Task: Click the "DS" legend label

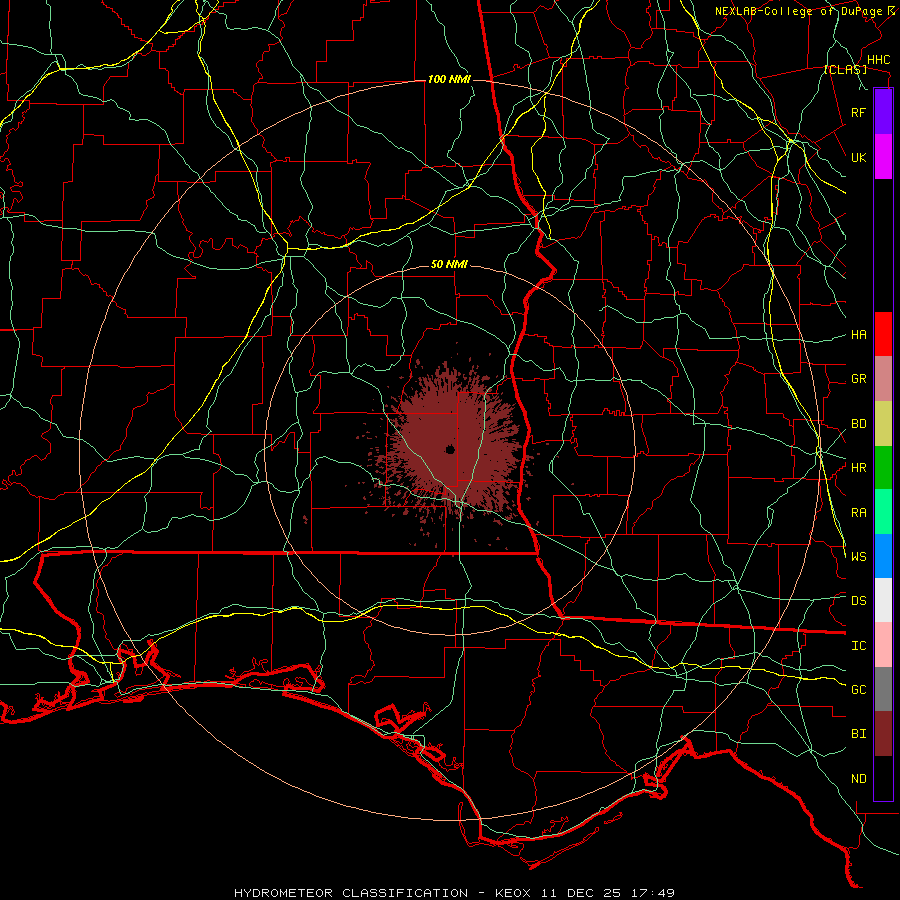Action: click(x=859, y=601)
